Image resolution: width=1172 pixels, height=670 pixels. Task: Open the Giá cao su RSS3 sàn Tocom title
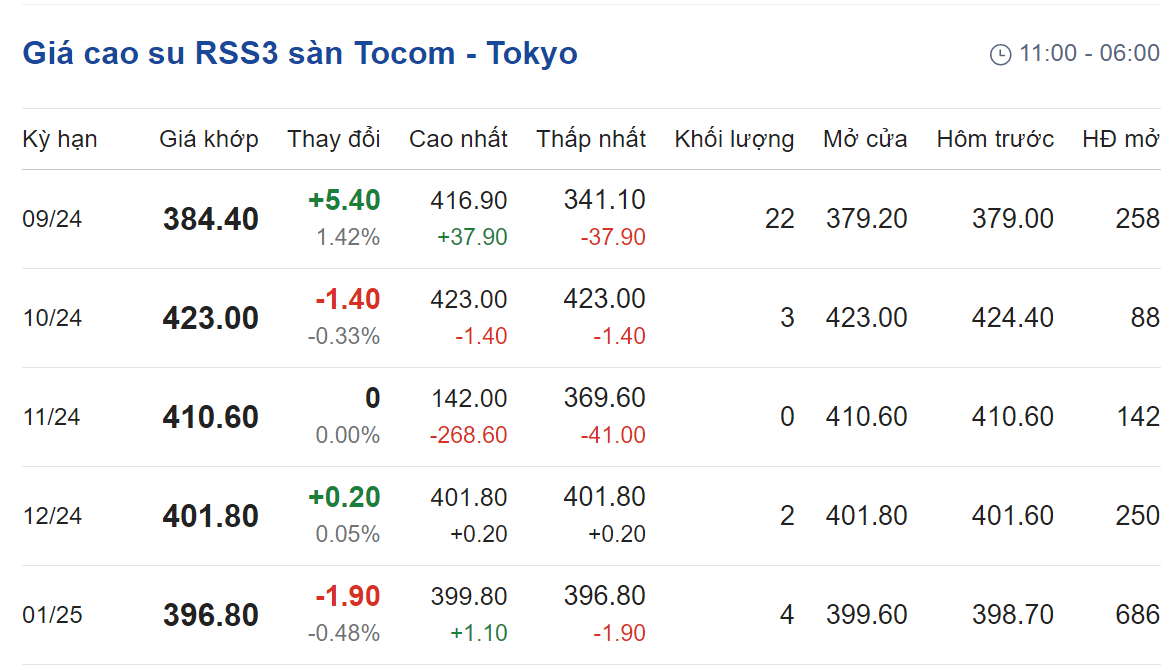(x=300, y=53)
